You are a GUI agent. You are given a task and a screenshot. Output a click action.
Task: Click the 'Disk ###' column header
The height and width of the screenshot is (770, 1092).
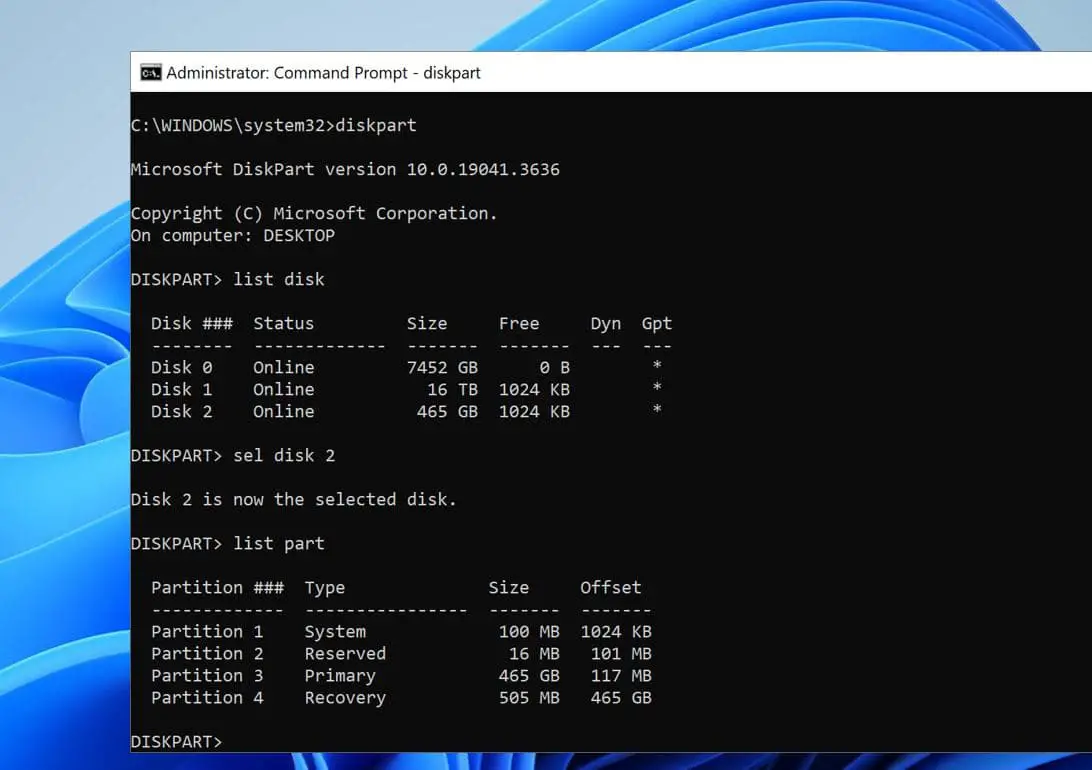[192, 323]
